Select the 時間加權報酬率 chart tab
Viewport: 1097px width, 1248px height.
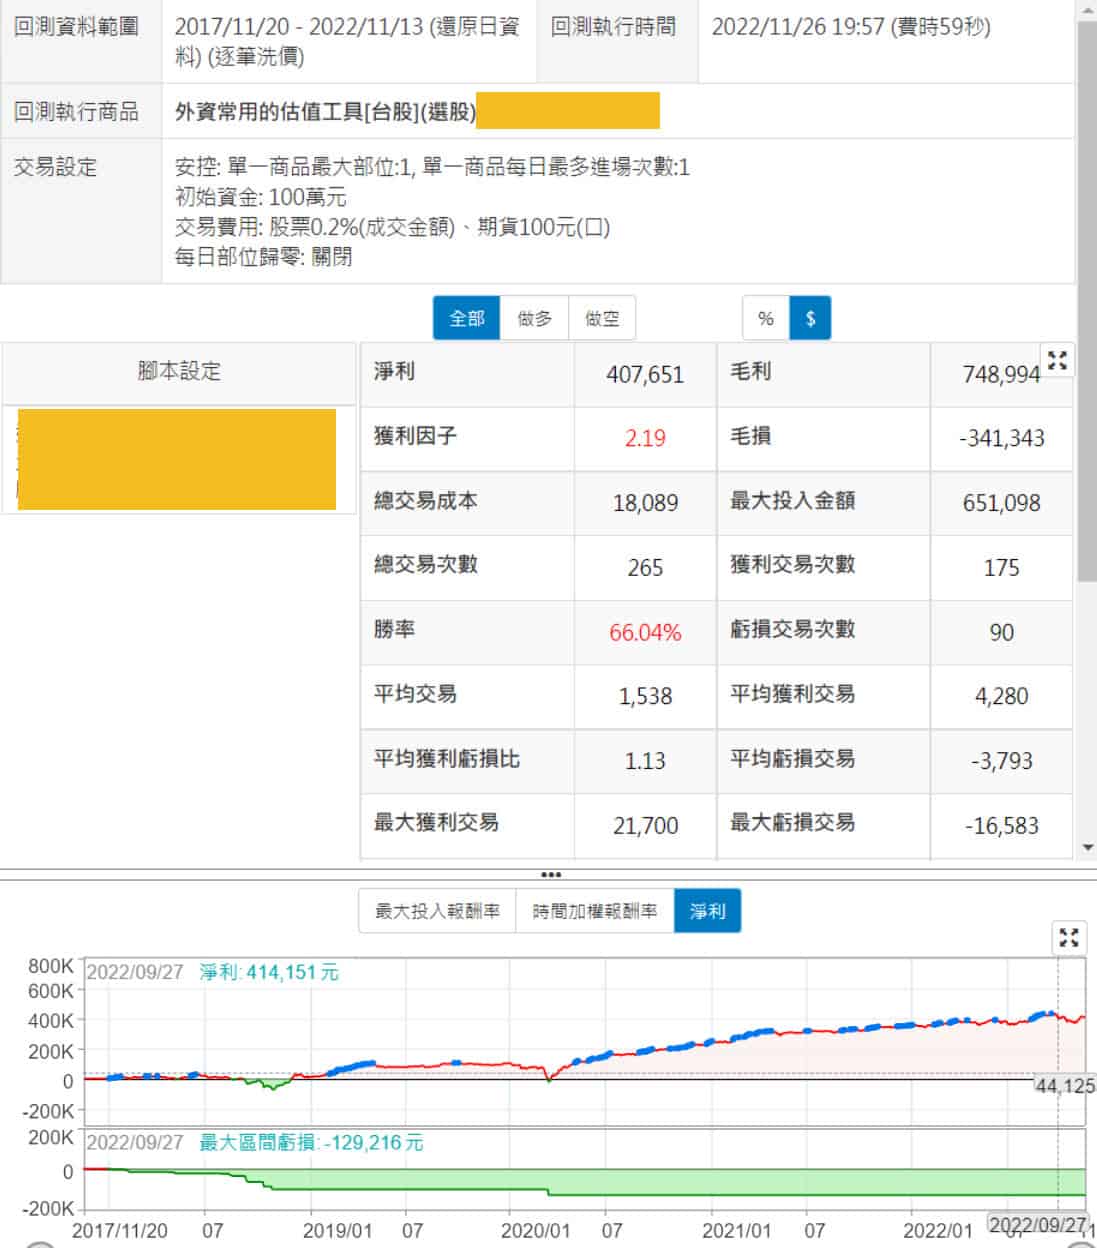coord(595,912)
